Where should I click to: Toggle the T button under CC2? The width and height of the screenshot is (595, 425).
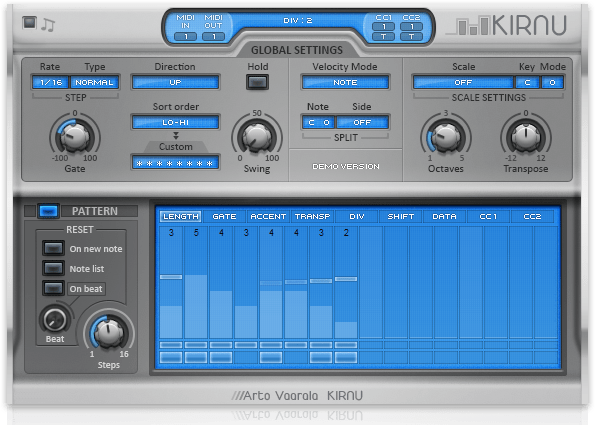411,37
